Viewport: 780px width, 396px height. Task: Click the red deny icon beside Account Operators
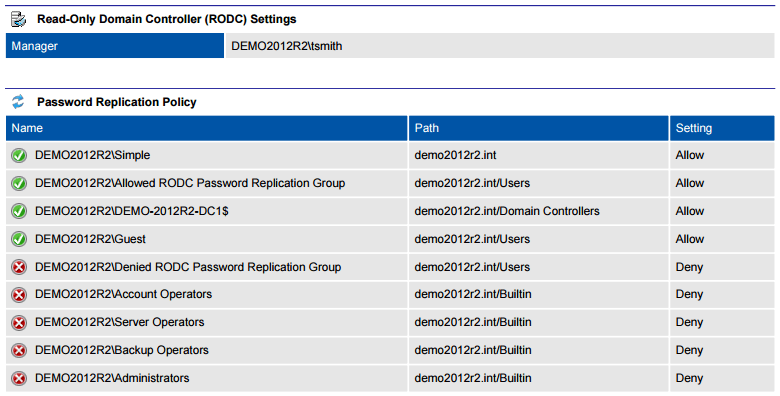coord(19,295)
